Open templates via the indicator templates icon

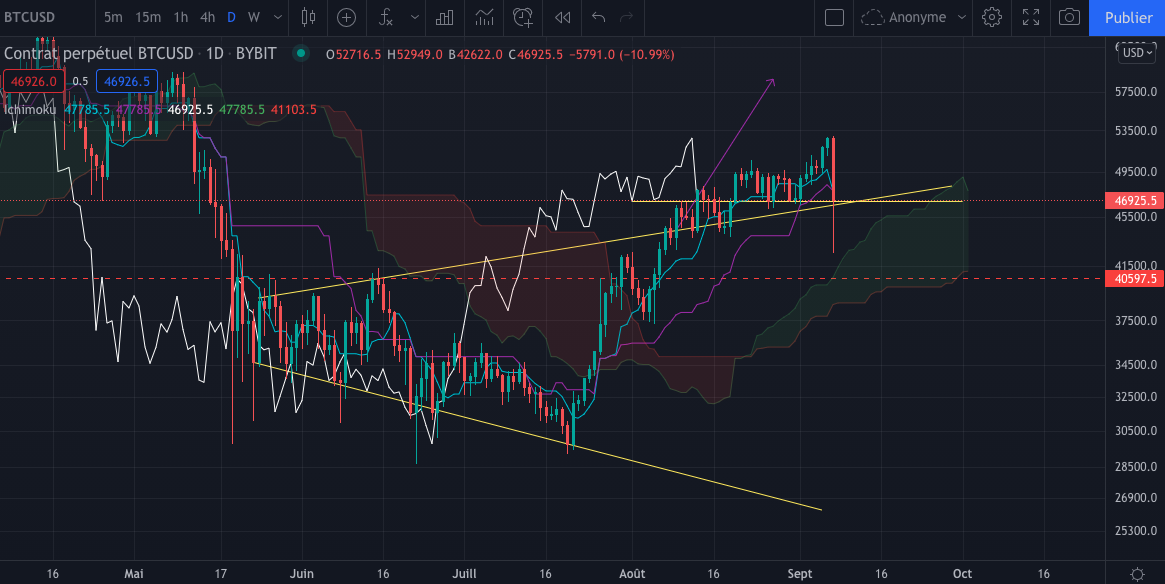pos(483,18)
